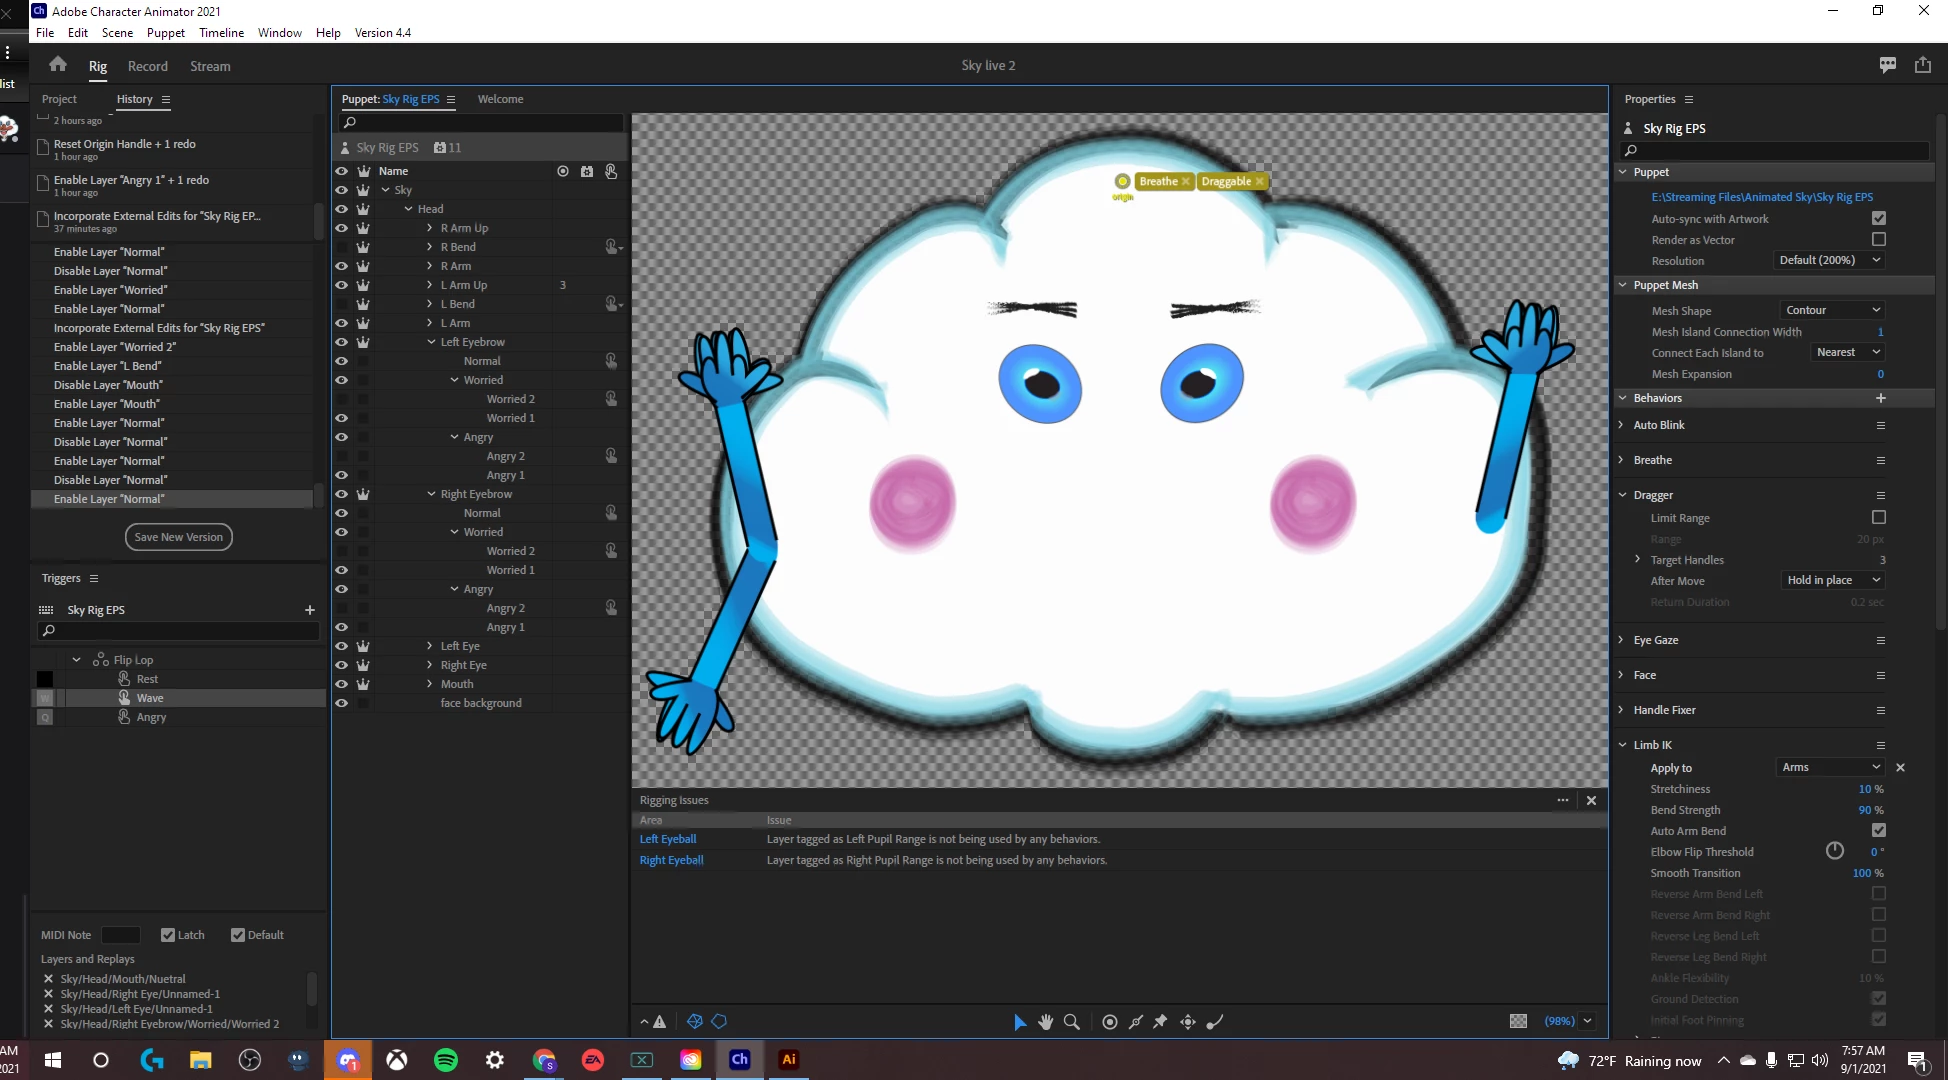Switch to the Record tab
Image resolution: width=1948 pixels, height=1080 pixels.
click(x=147, y=66)
